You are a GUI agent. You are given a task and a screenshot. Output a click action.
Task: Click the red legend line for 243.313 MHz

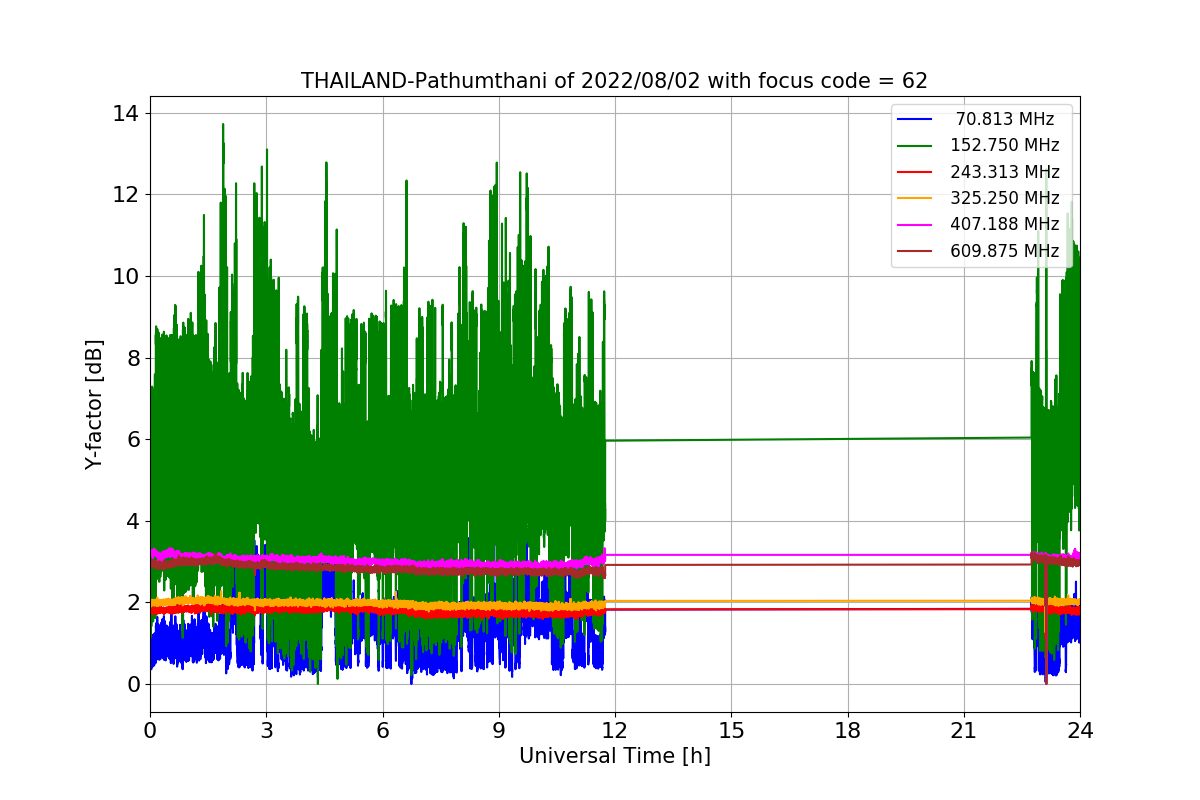[x=915, y=172]
